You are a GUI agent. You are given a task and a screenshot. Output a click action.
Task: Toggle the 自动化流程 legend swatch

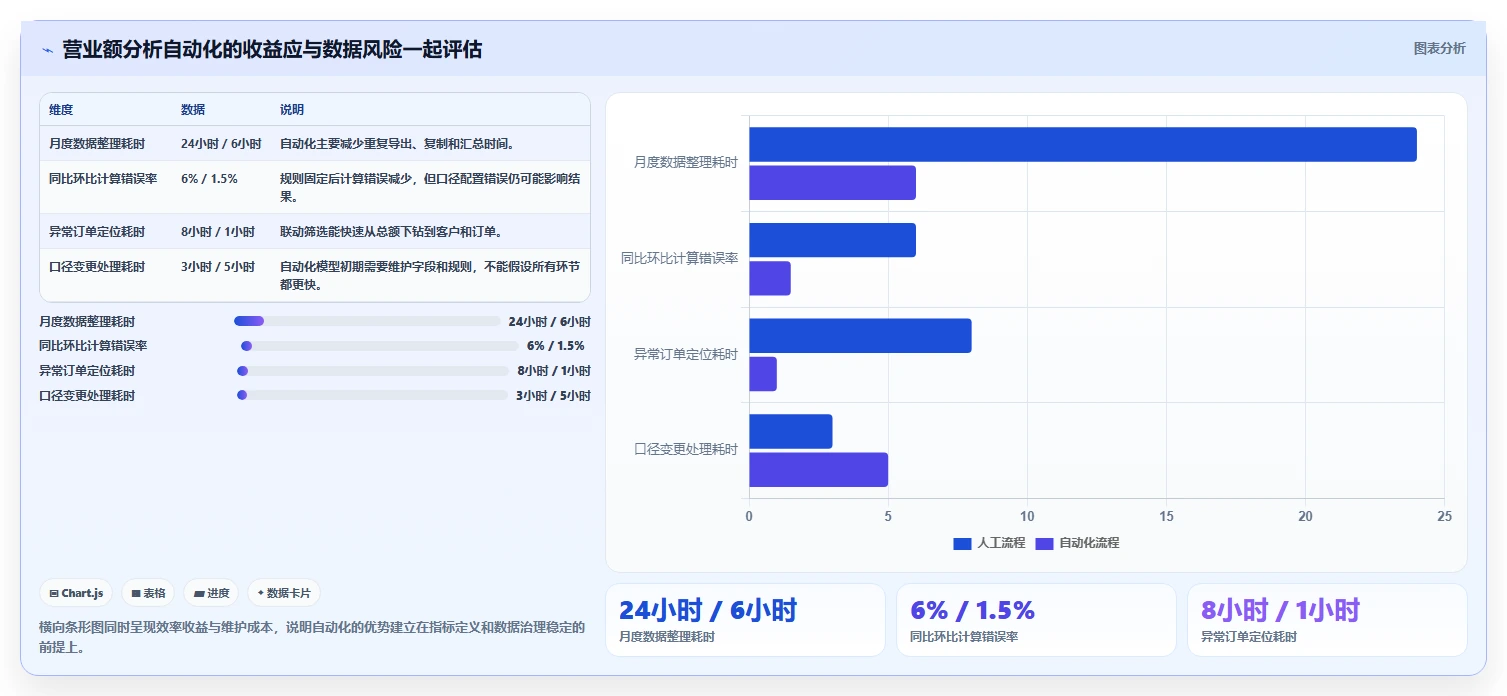1044,543
